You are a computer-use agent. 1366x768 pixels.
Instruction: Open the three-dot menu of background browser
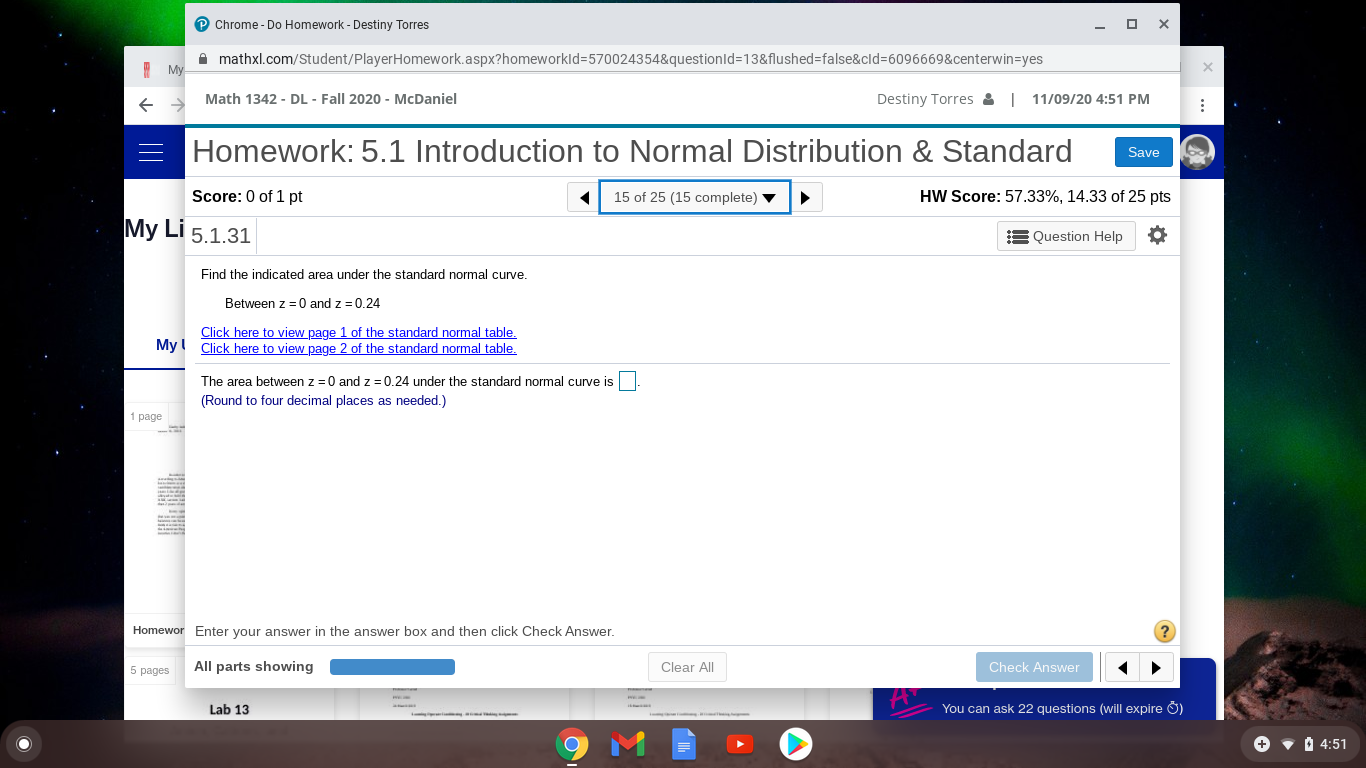tap(1202, 105)
